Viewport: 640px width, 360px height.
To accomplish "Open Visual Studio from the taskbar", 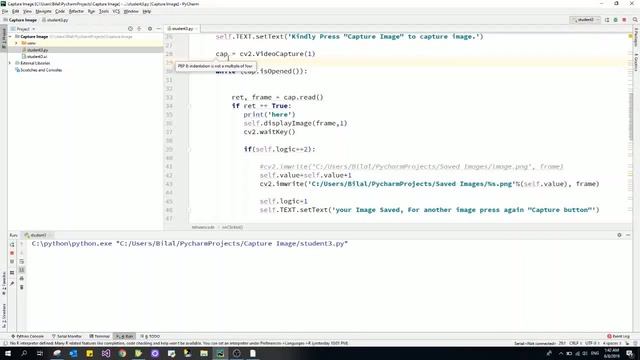I will pyautogui.click(x=106, y=353).
